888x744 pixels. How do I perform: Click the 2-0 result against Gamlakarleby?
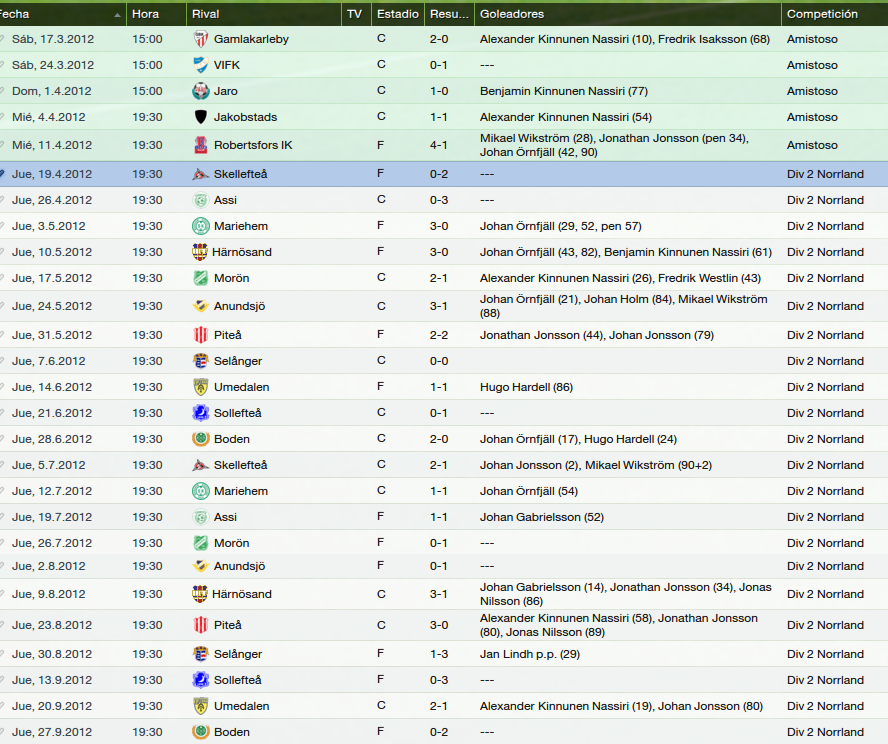click(x=439, y=39)
